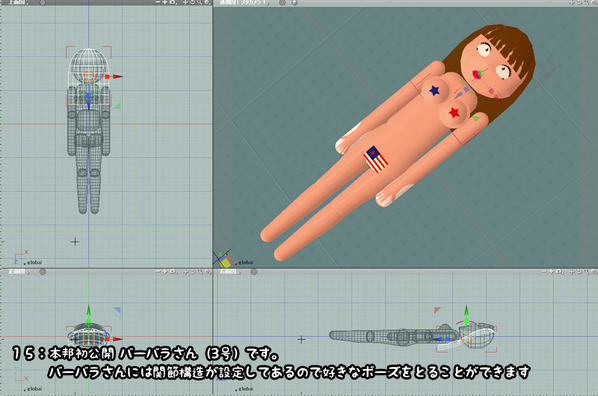
Task: Click the zoom magnifier icon in top view header
Action: 200,2
